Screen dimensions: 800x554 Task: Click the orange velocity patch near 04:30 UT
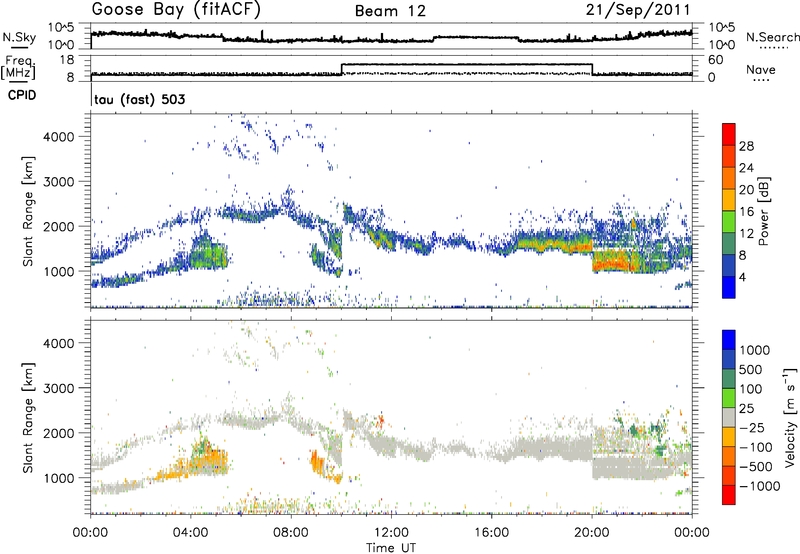[210, 462]
